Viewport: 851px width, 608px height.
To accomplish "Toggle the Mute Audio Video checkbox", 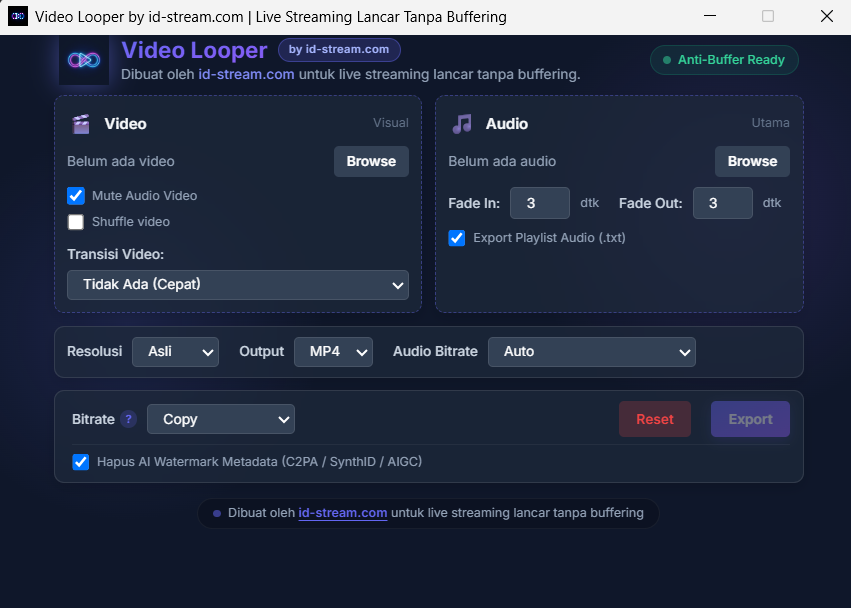I will 76,195.
